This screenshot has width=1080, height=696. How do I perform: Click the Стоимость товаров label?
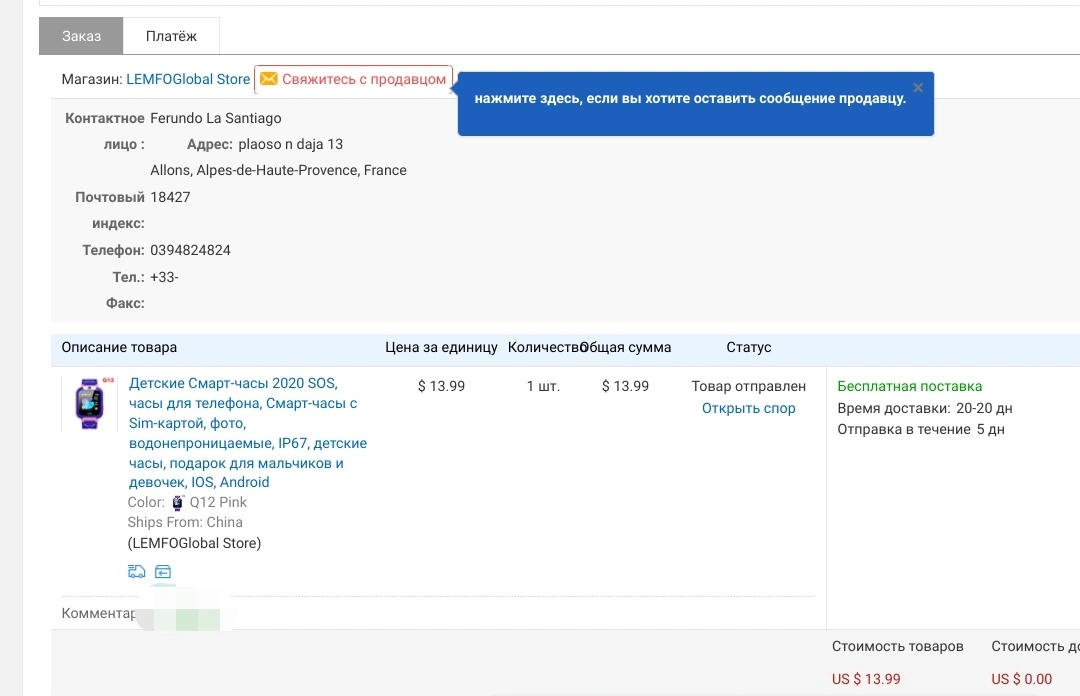click(897, 646)
